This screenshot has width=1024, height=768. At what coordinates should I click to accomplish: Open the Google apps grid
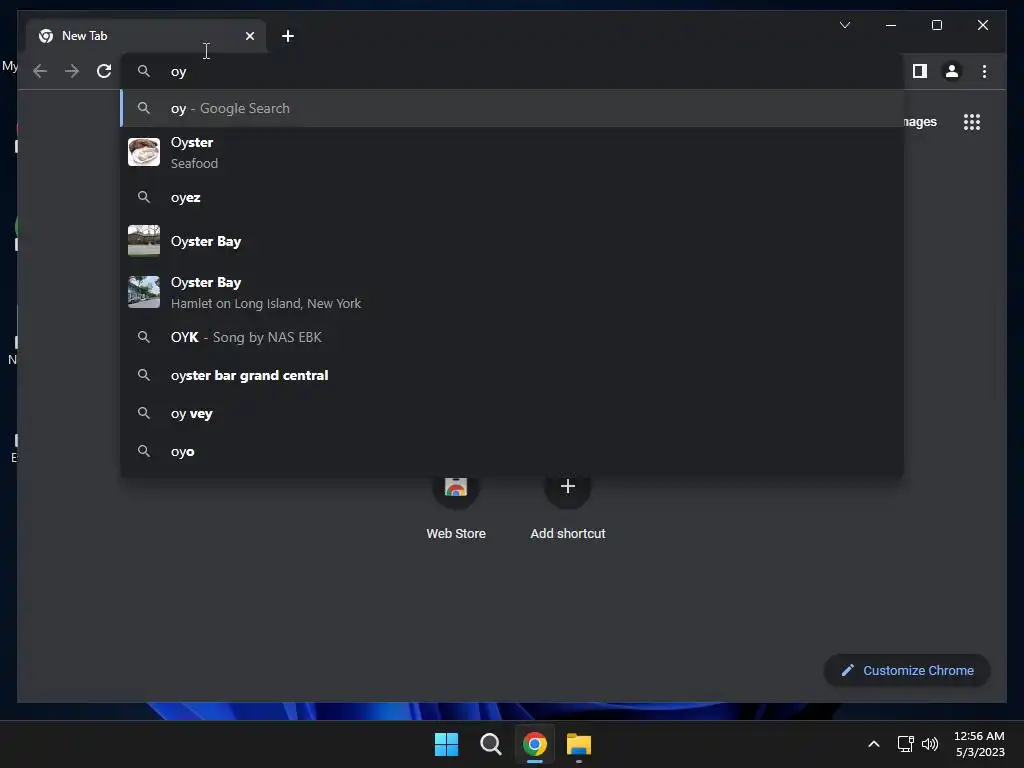click(972, 122)
